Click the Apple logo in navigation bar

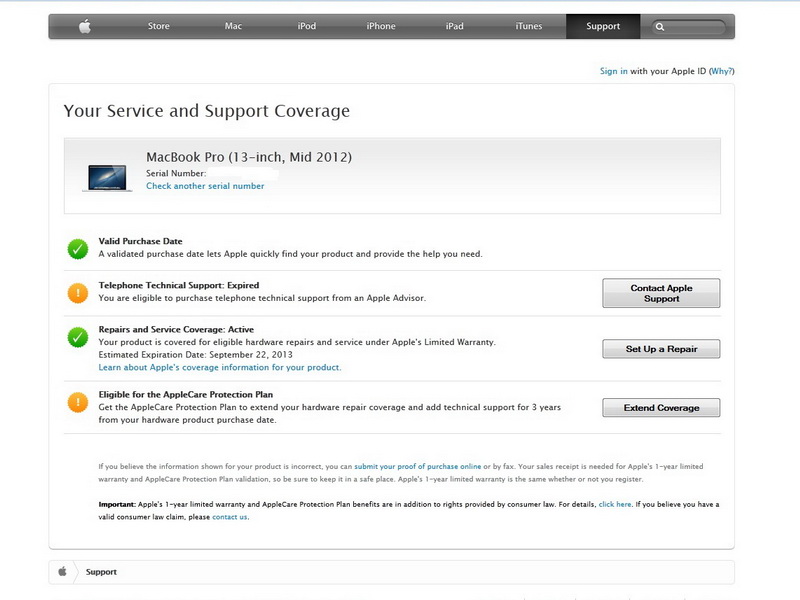click(x=85, y=26)
